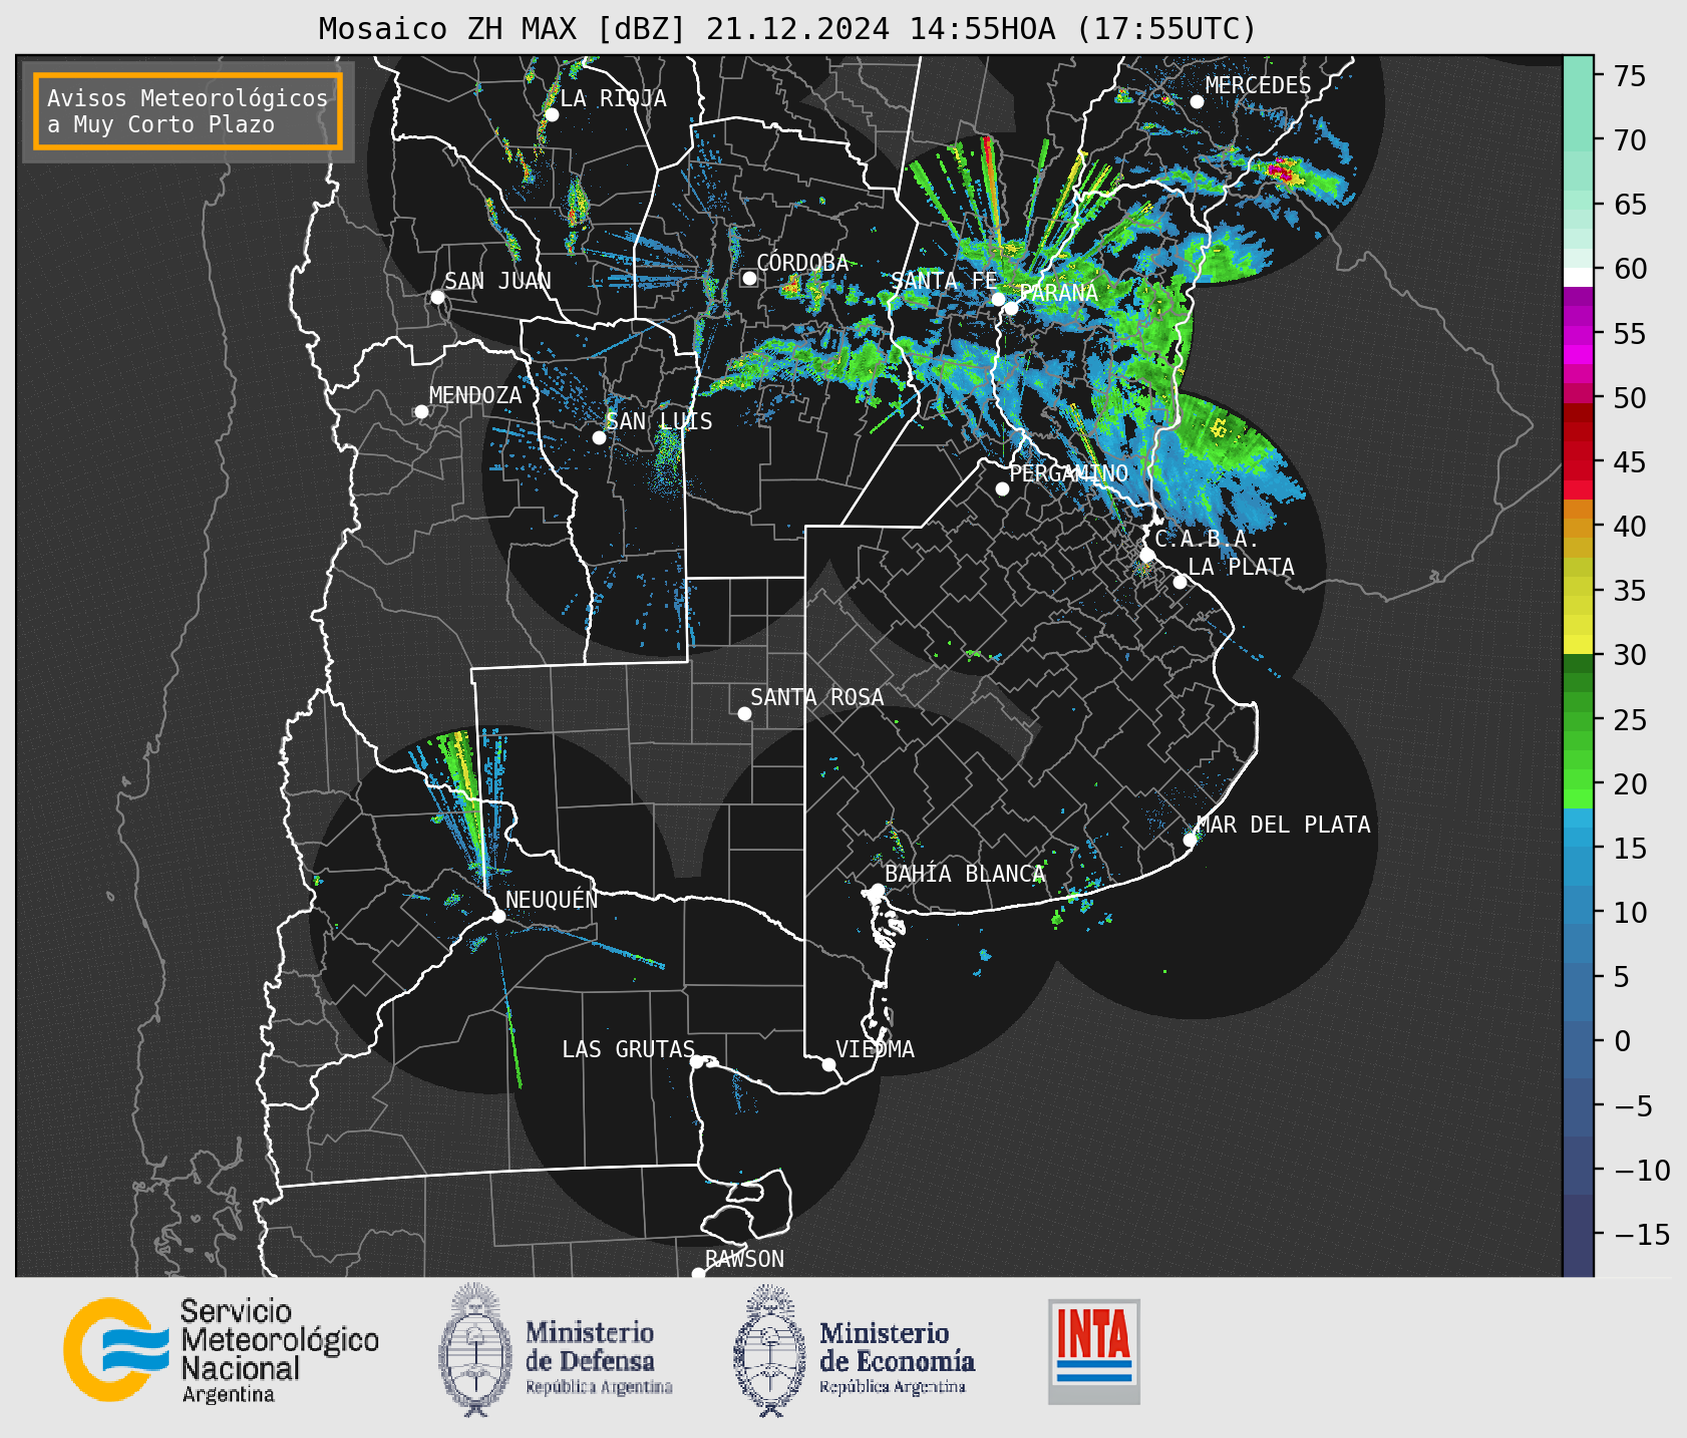
Task: Select the Mercedes city marker
Action: (1197, 102)
